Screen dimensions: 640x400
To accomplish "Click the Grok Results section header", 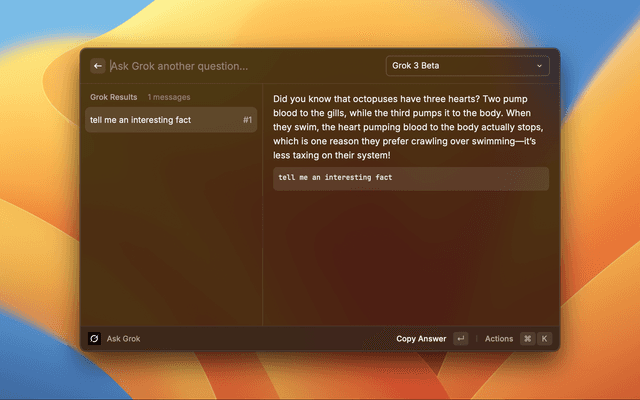I will tap(114, 97).
